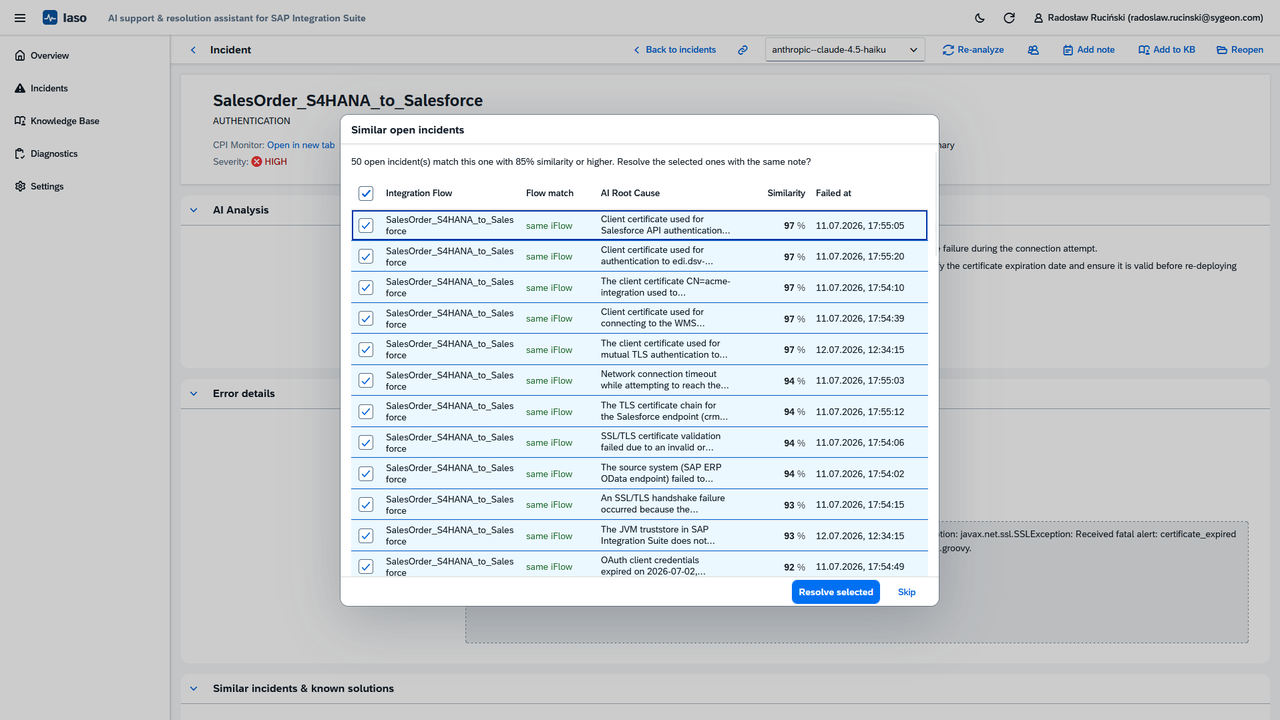The image size is (1280, 720).
Task: Click Add note in toolbar
Action: point(1088,50)
